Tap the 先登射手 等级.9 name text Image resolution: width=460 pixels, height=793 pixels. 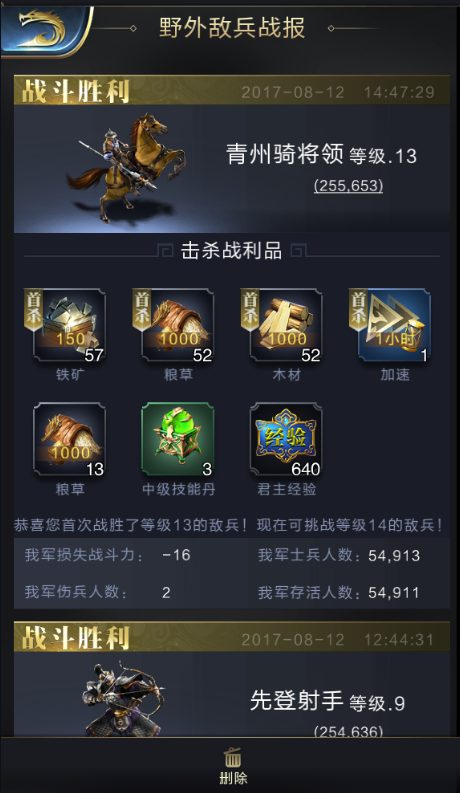(327, 701)
